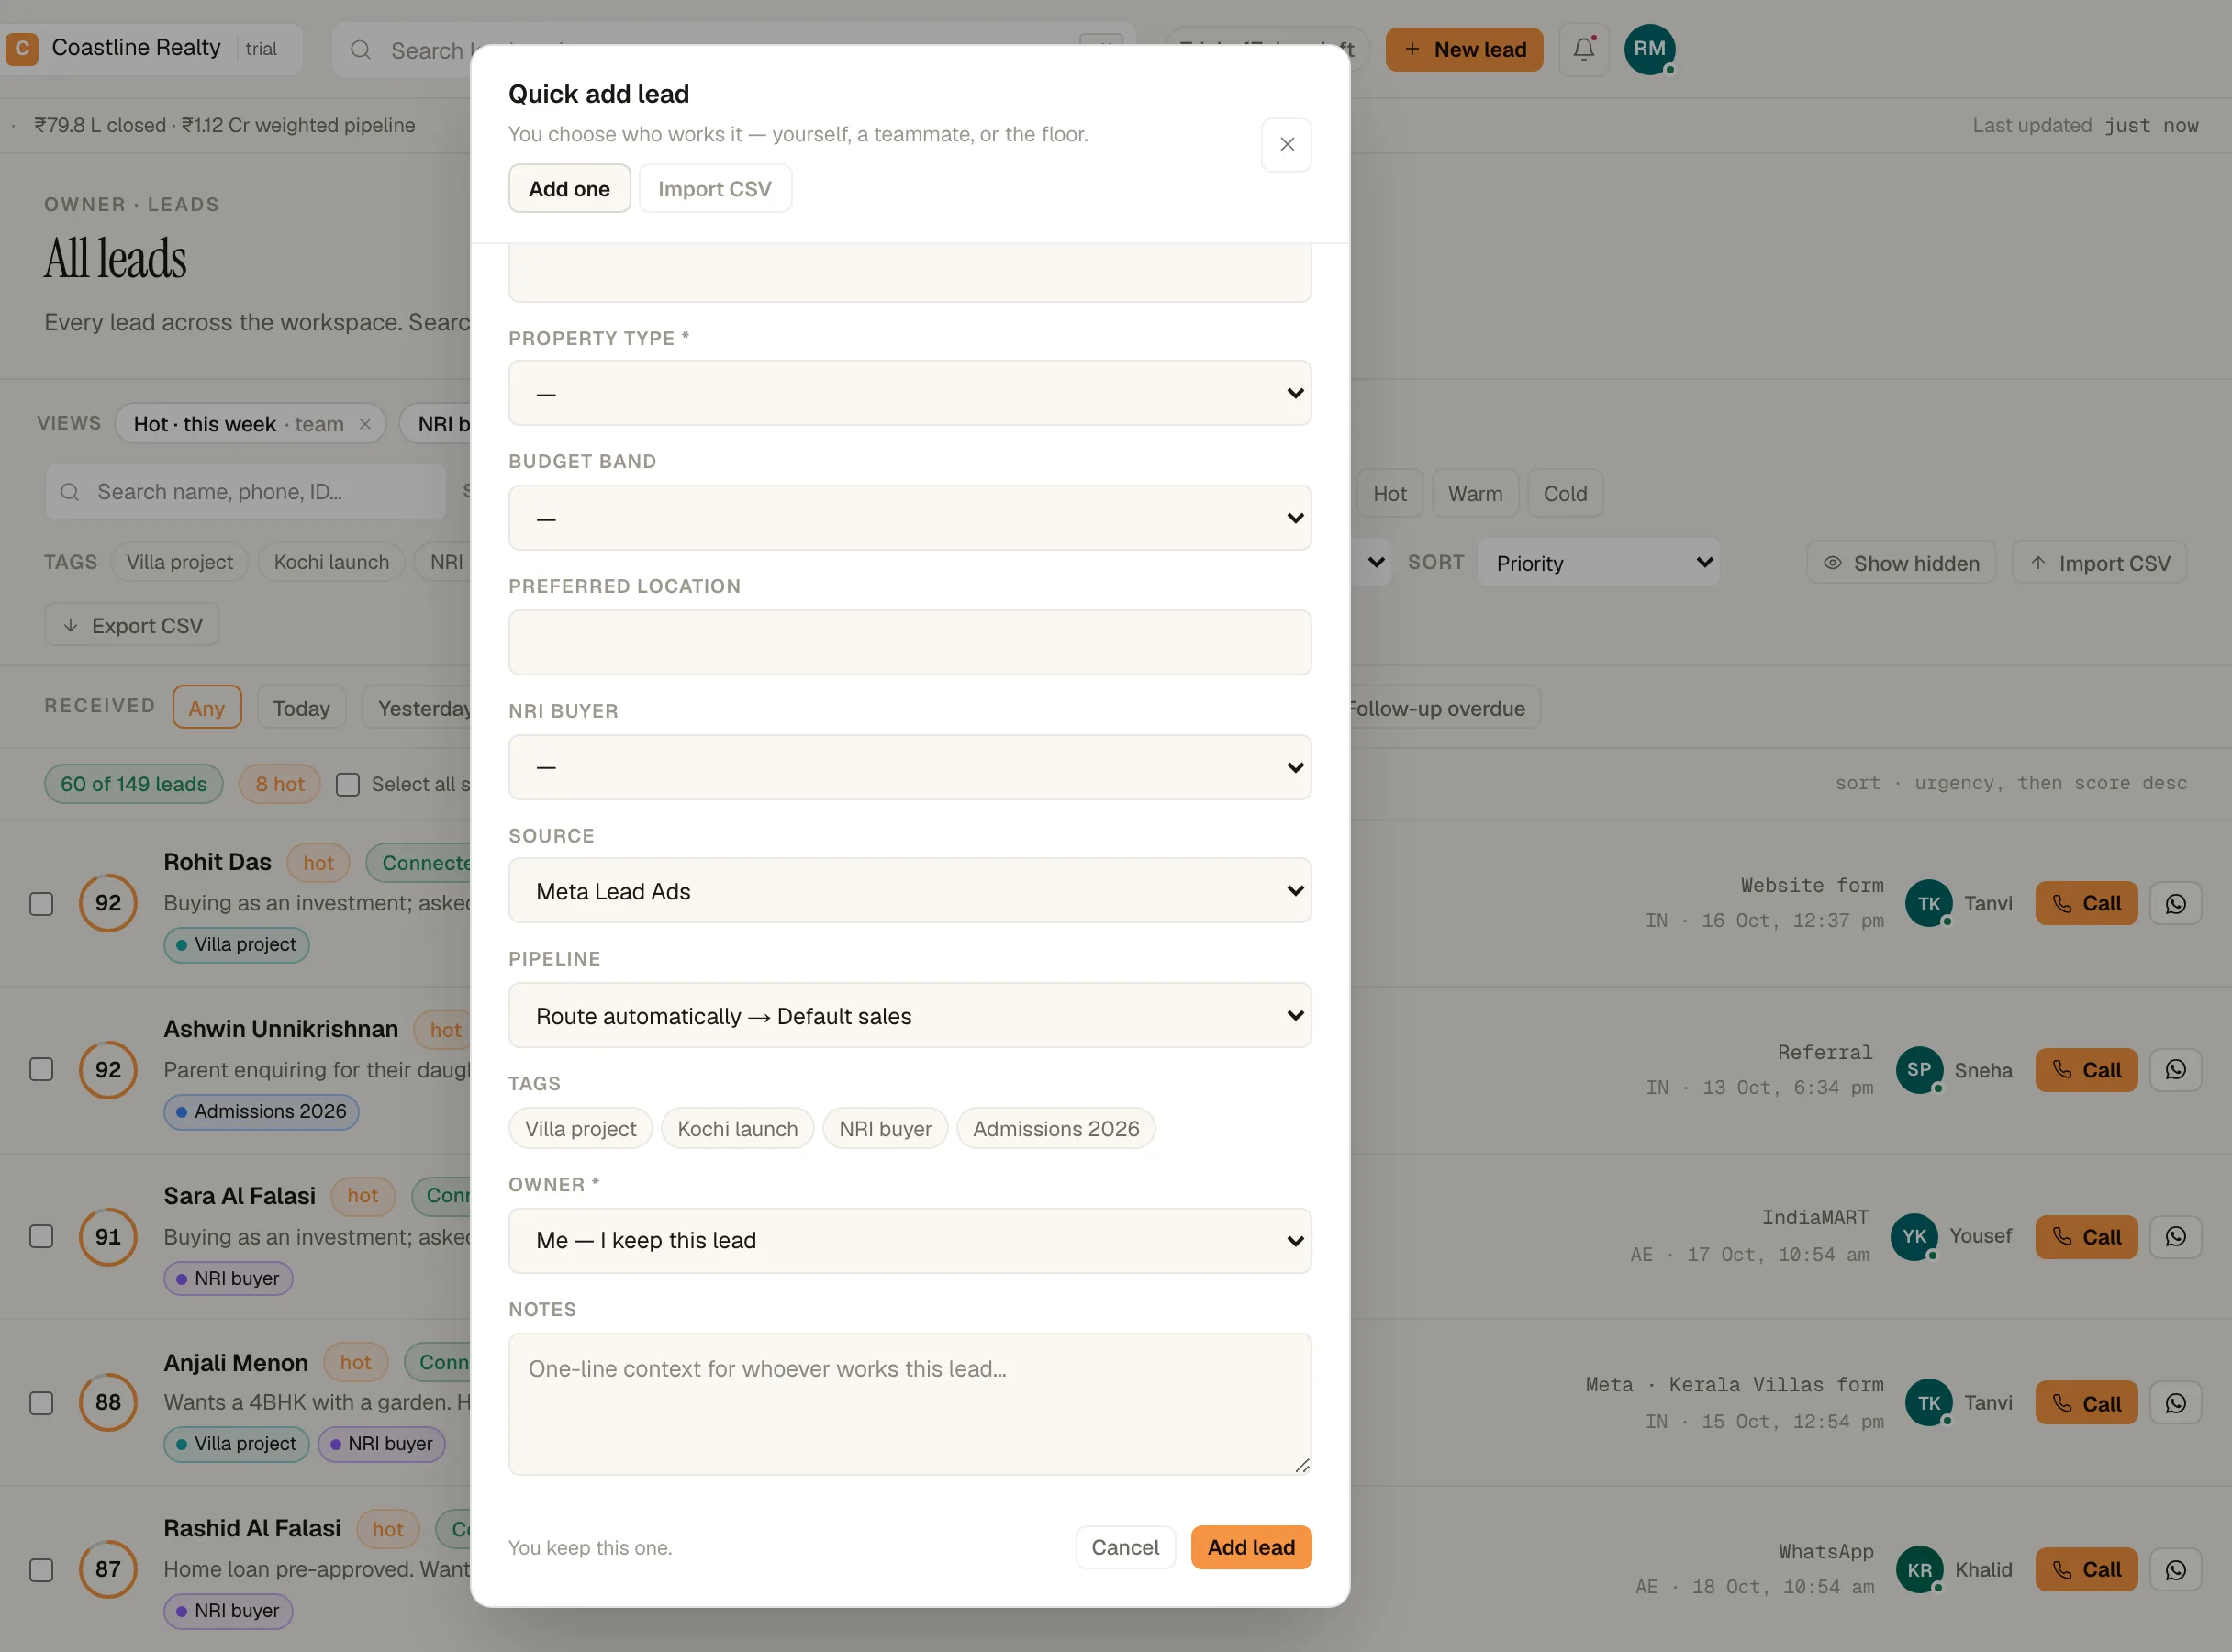This screenshot has height=1652, width=2232.
Task: Tick the Select all checkbox
Action: (x=348, y=784)
